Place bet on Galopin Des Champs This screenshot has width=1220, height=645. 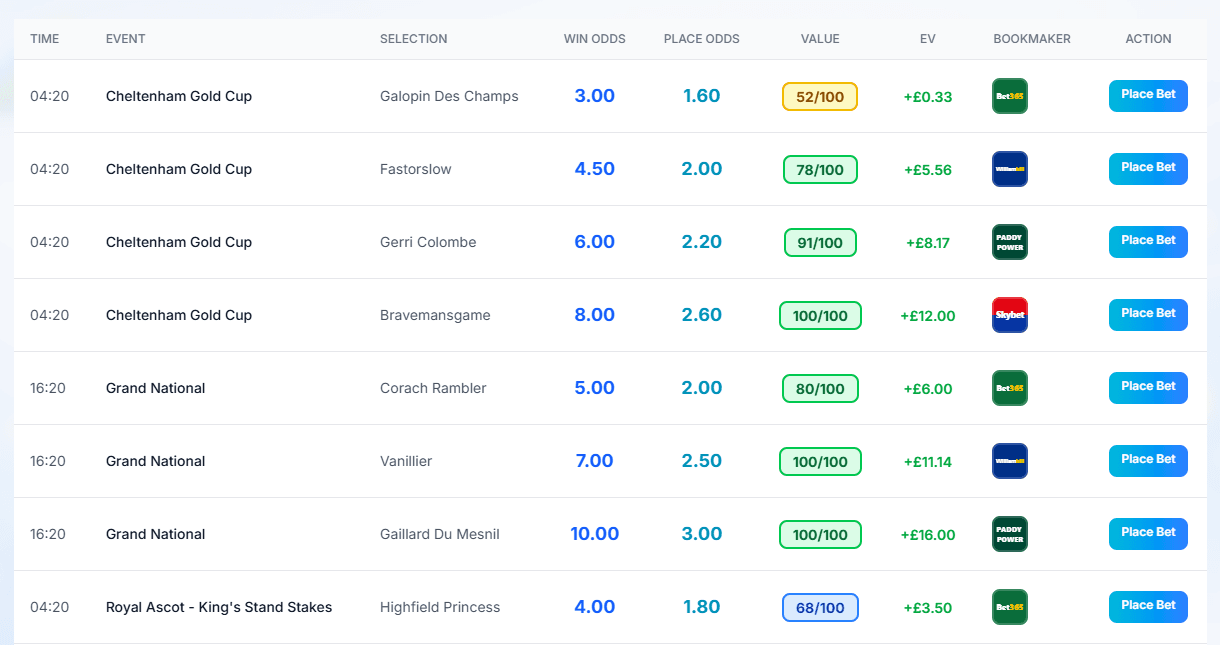pos(1148,96)
